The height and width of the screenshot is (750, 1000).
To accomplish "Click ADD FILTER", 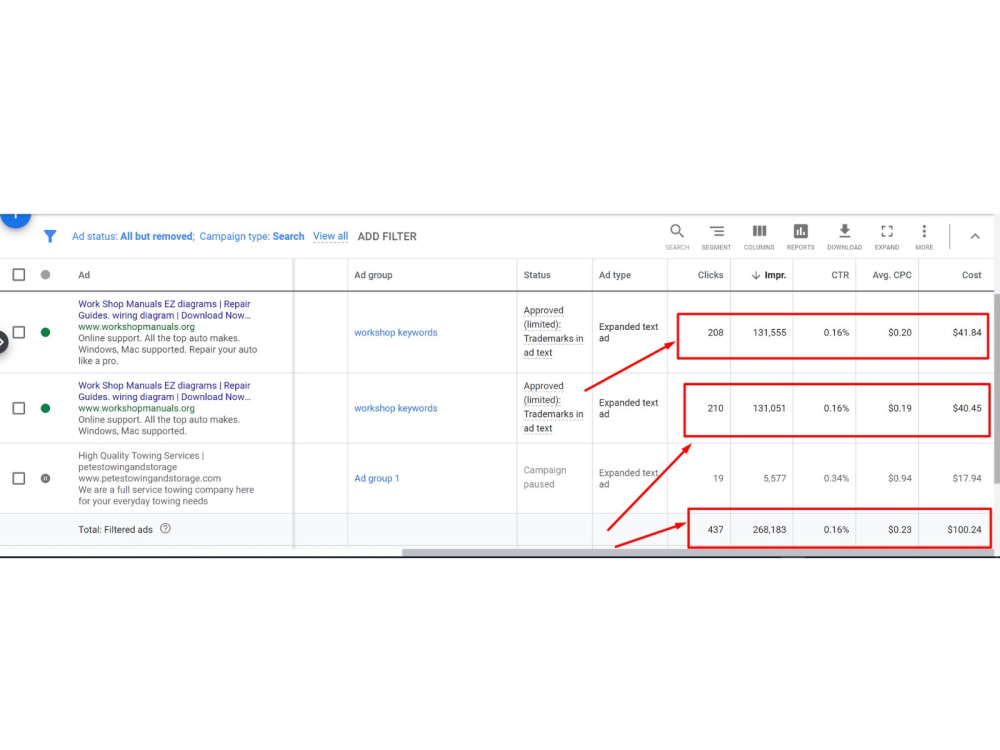I will pyautogui.click(x=387, y=237).
